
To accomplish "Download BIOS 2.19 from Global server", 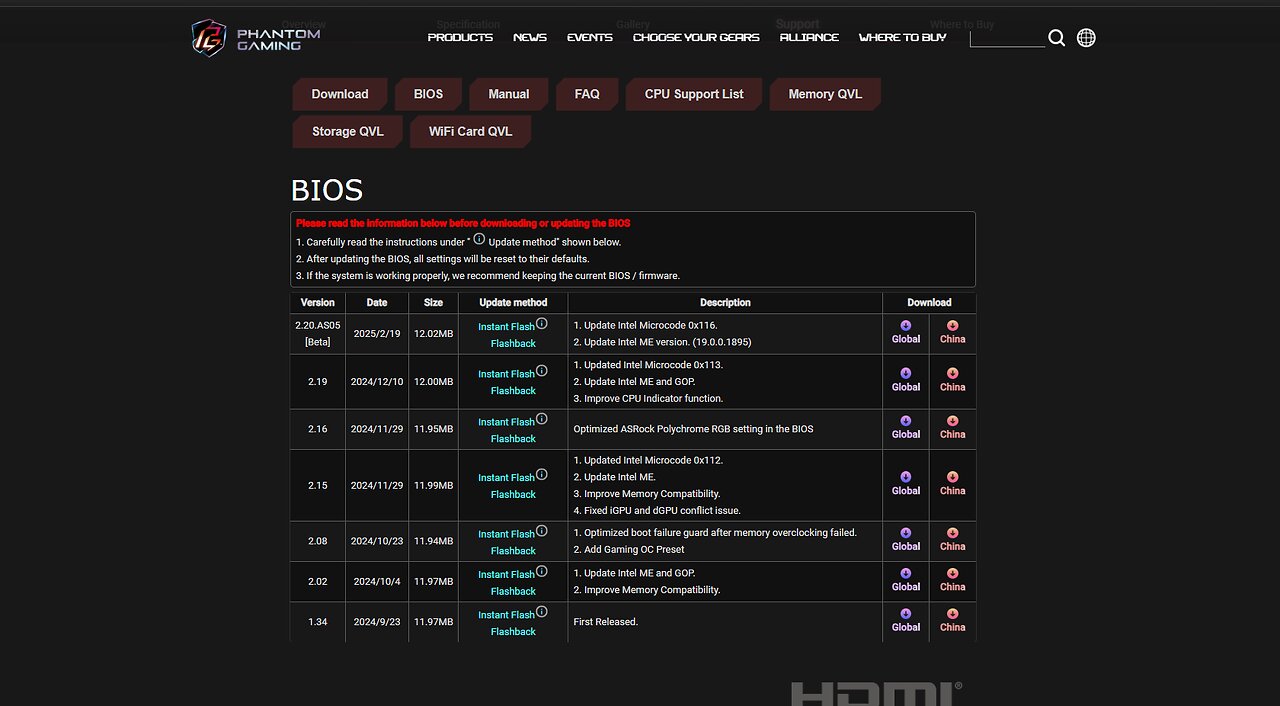I will click(x=906, y=380).
